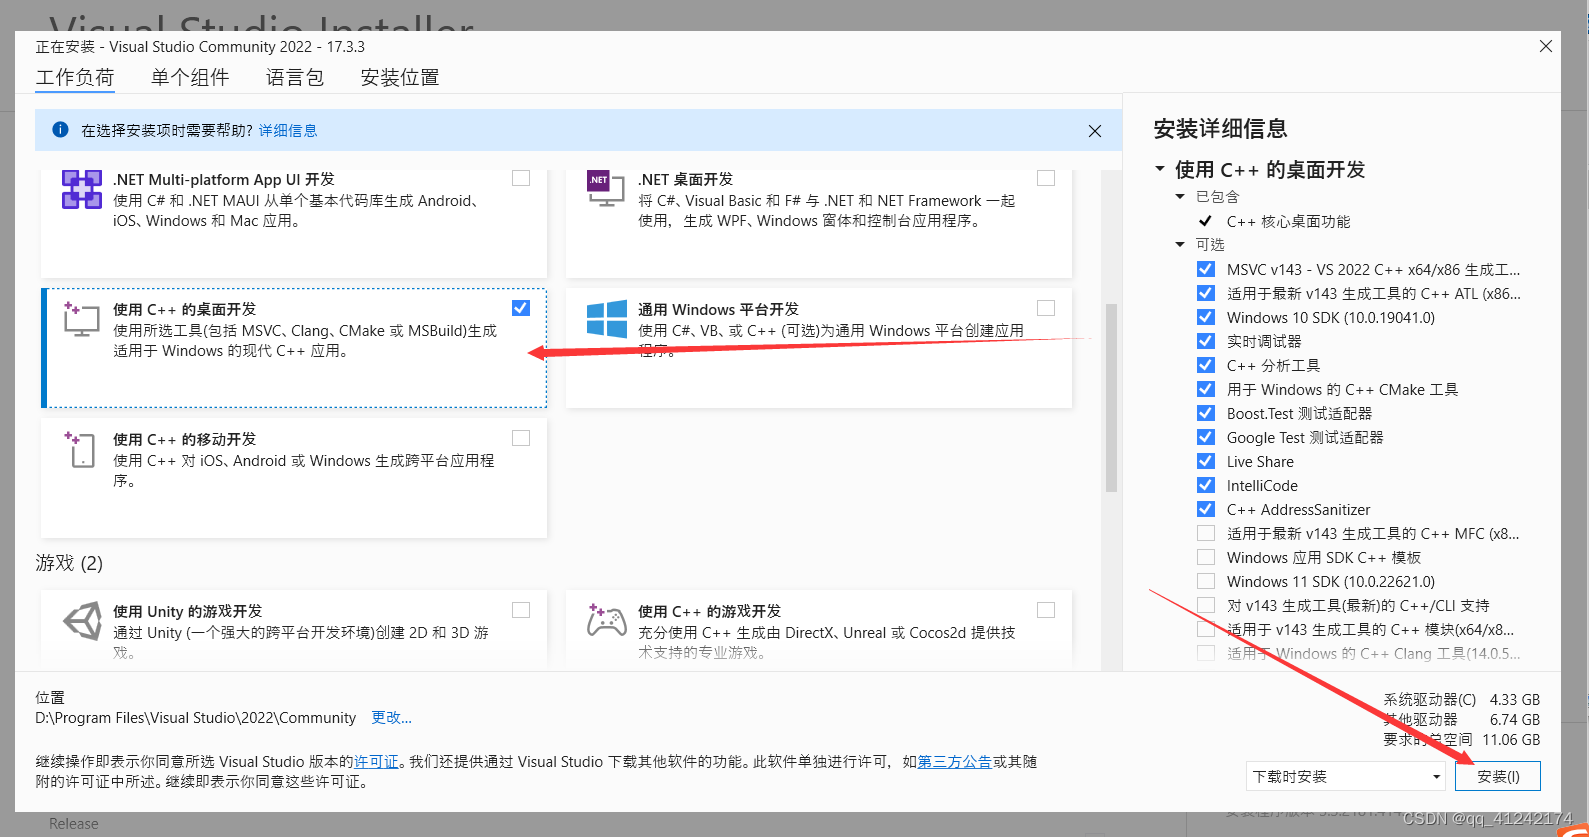
Task: Collapse the 已包含 section
Action: tap(1180, 196)
